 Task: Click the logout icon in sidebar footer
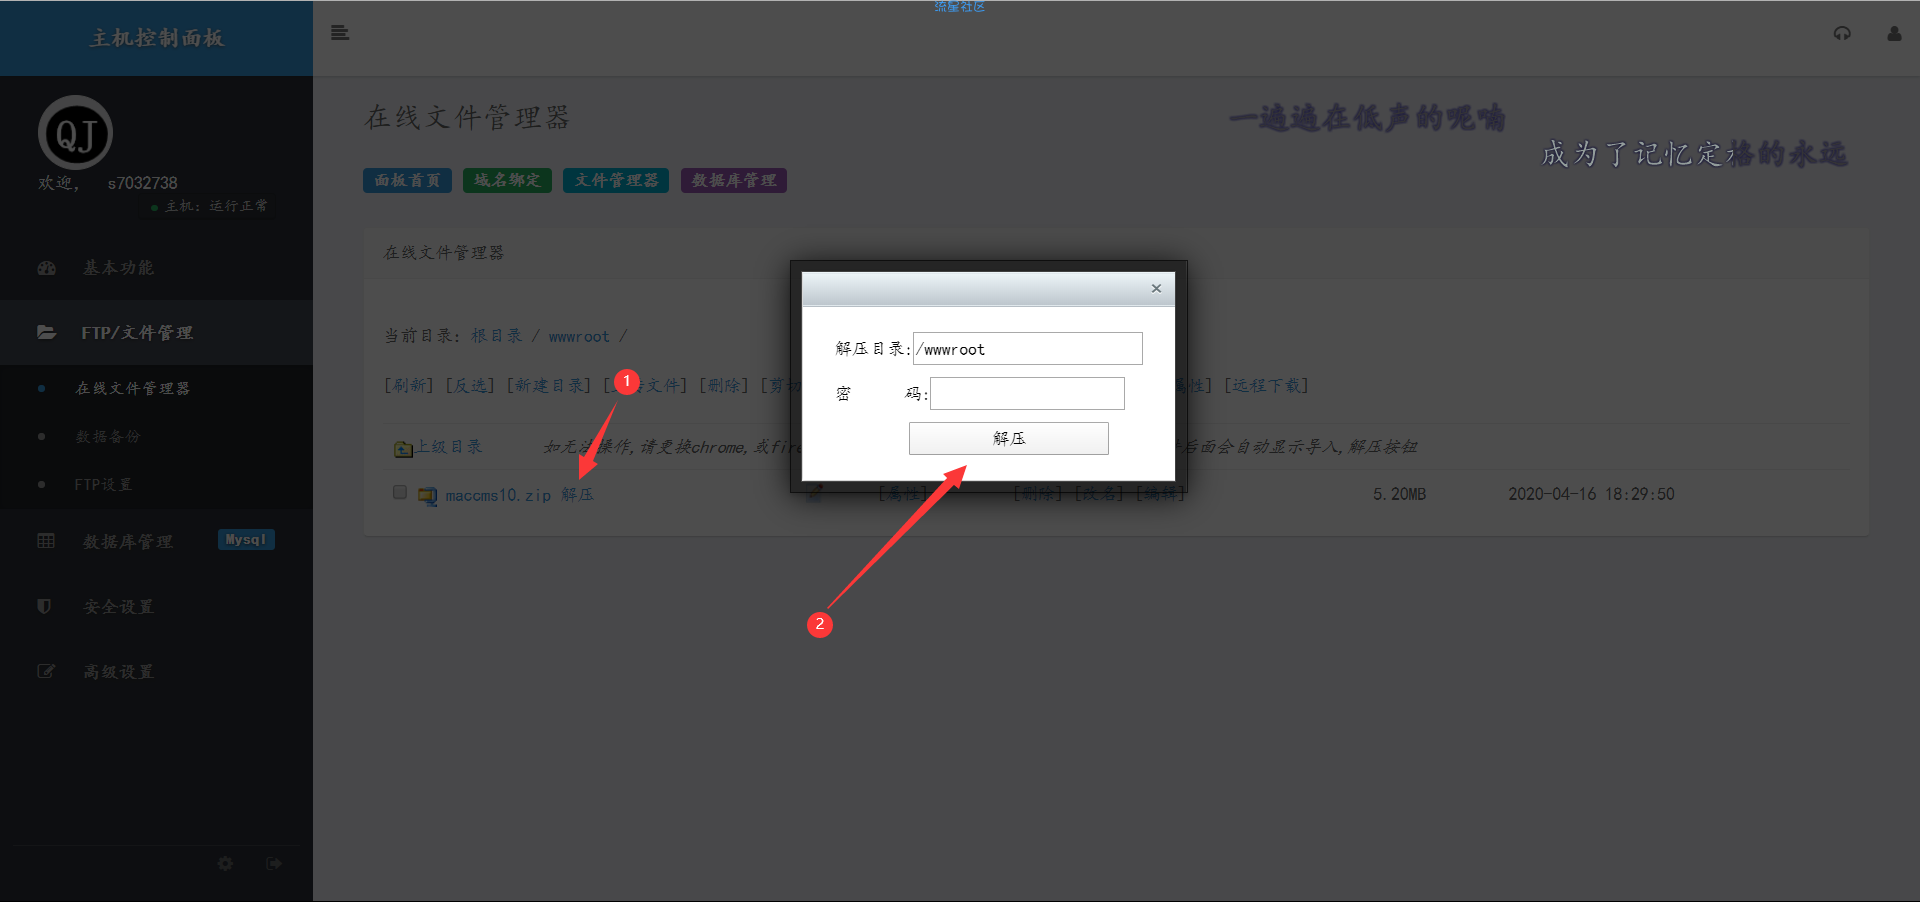pyautogui.click(x=274, y=863)
